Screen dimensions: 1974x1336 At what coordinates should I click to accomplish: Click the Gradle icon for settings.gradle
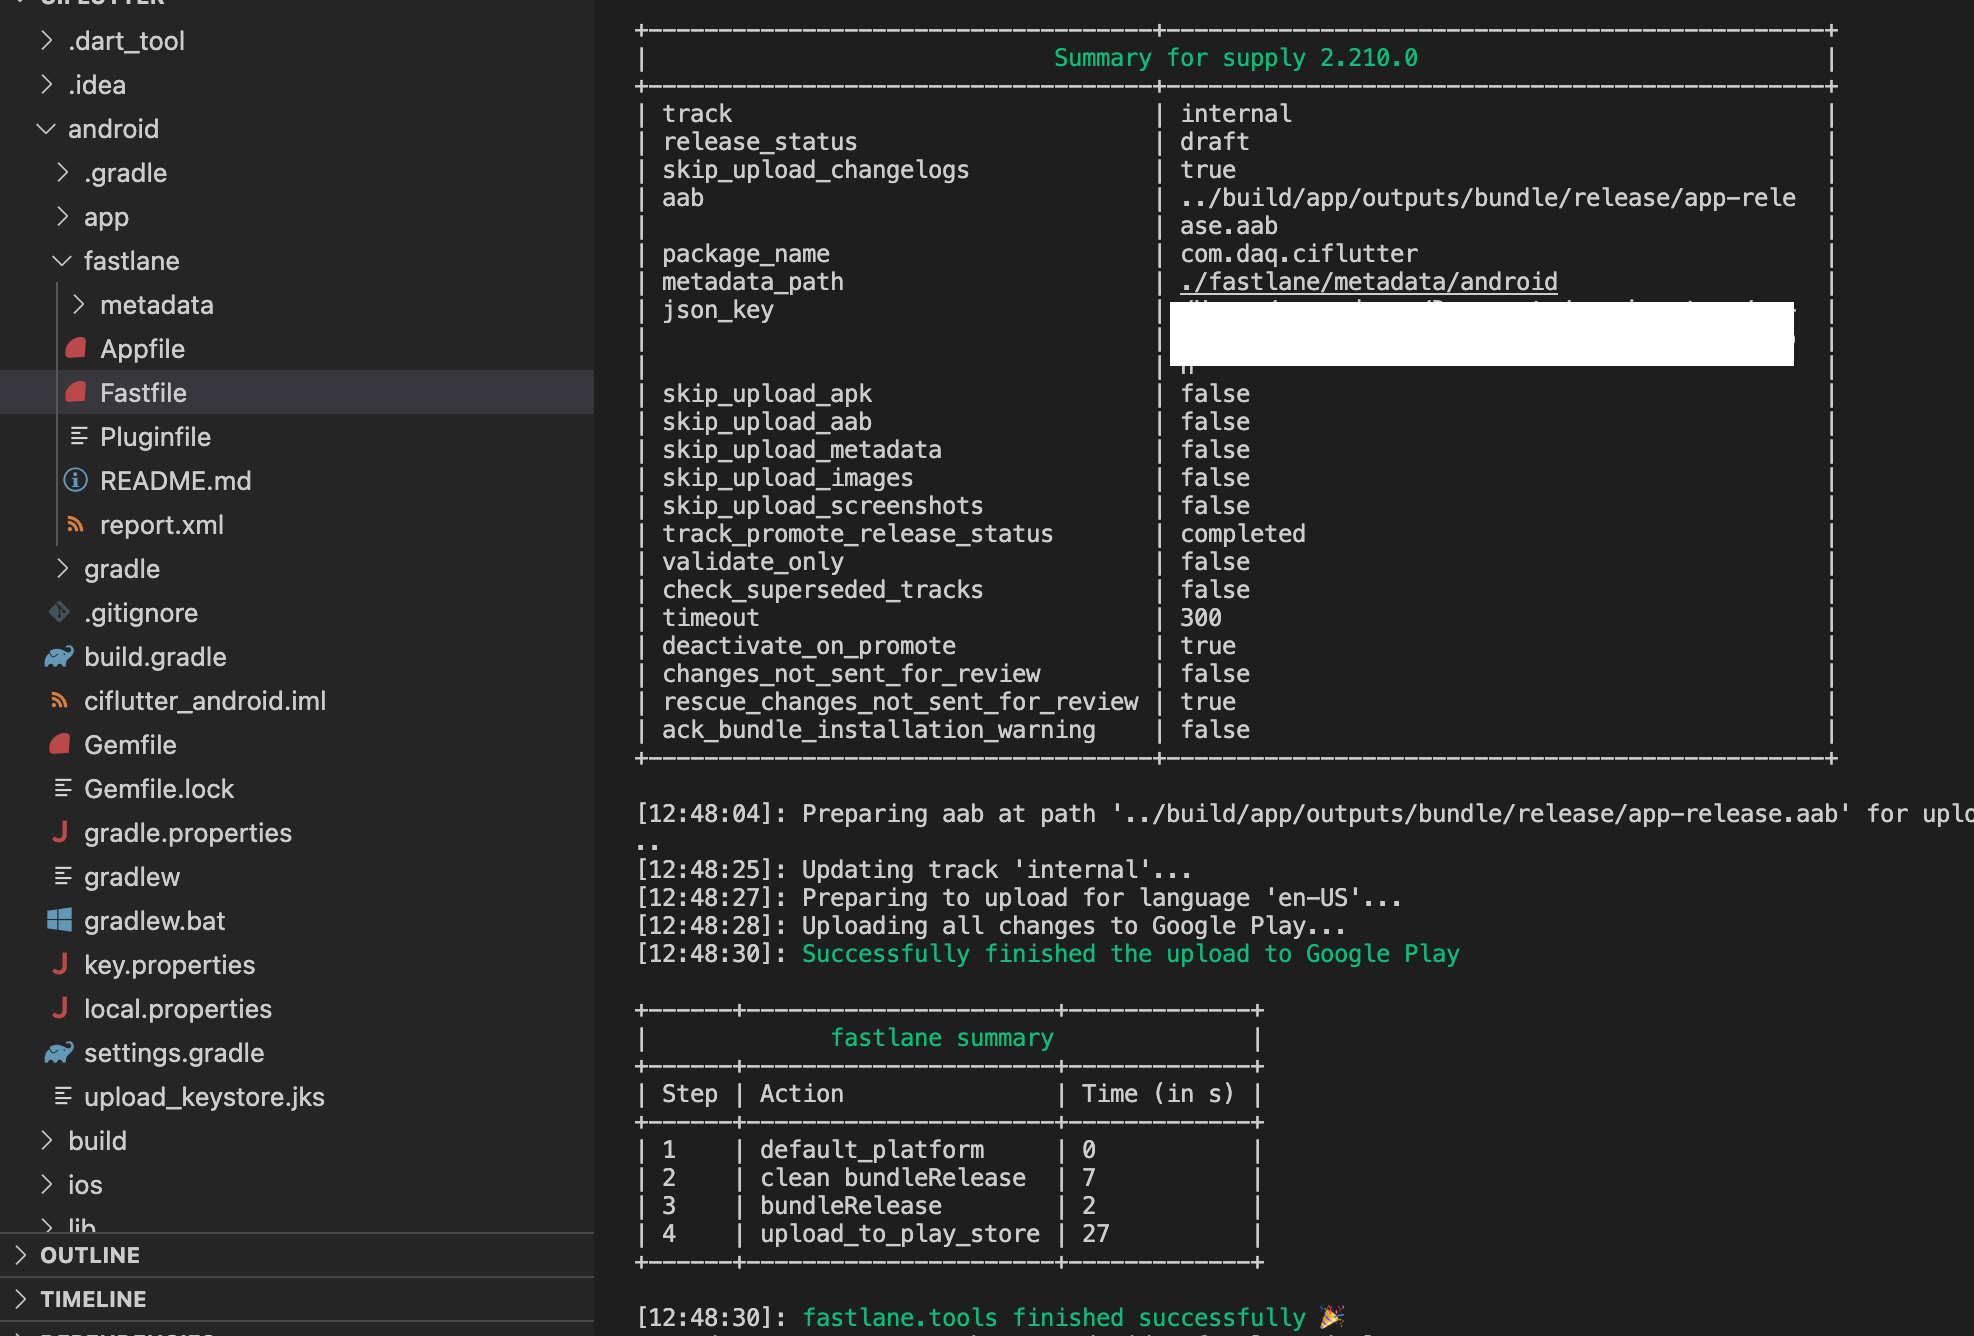pos(59,1052)
